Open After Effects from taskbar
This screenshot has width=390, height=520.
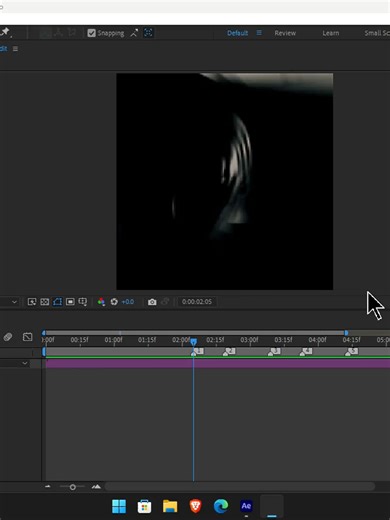[246, 506]
